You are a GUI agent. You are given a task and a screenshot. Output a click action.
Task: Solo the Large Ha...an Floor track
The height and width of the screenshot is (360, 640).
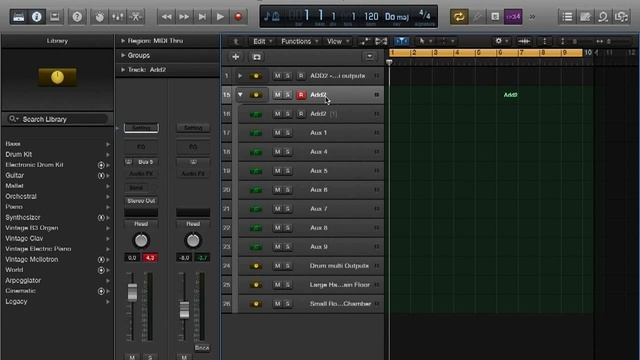[287, 285]
